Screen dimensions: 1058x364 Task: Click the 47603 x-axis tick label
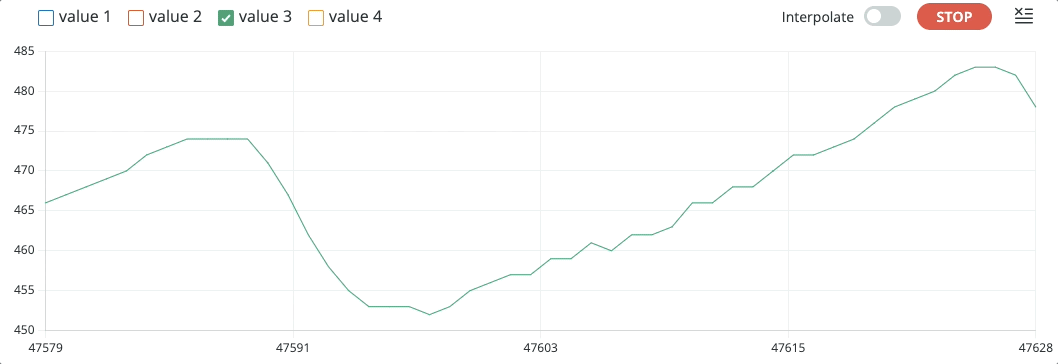(540, 346)
